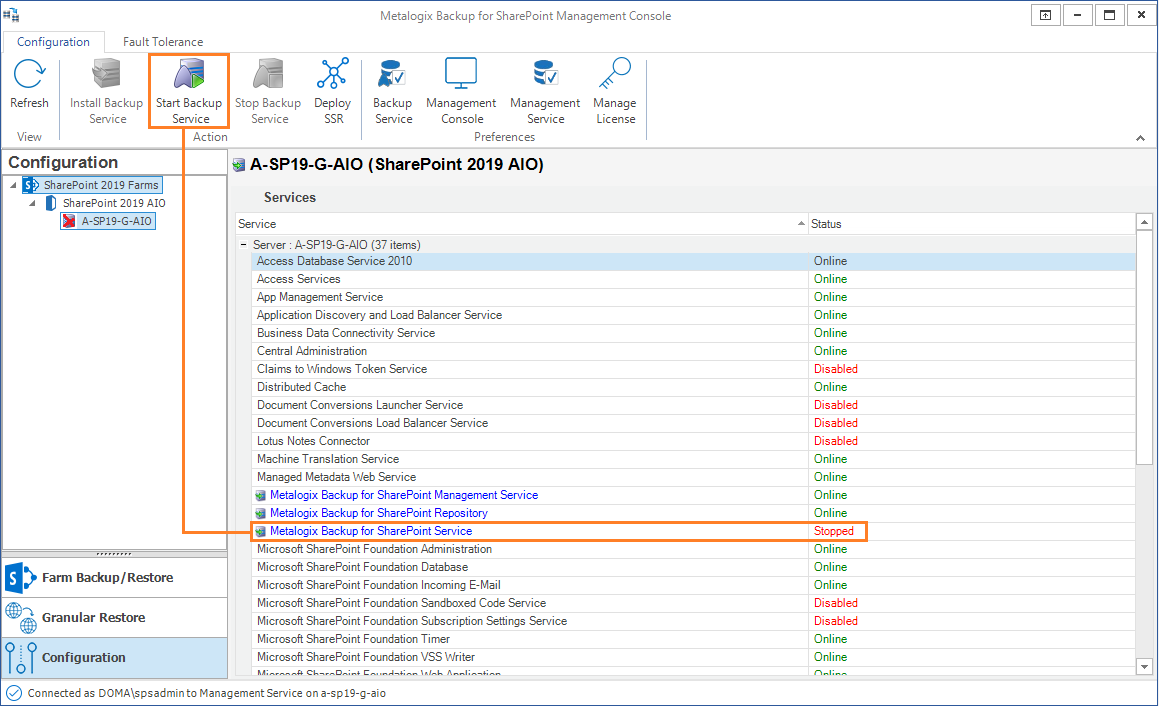Select the Central Administration row
1159x706 pixels.
click(693, 351)
